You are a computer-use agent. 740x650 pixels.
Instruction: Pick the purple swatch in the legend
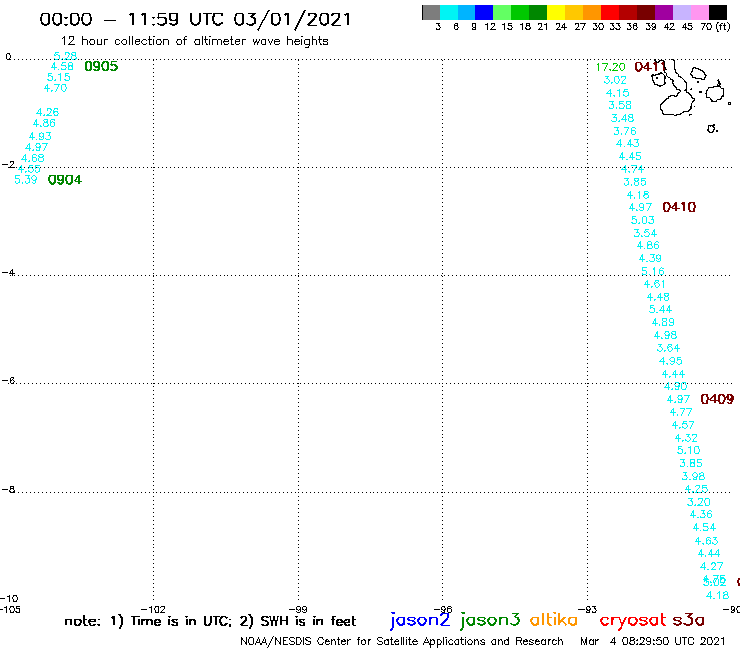664,12
